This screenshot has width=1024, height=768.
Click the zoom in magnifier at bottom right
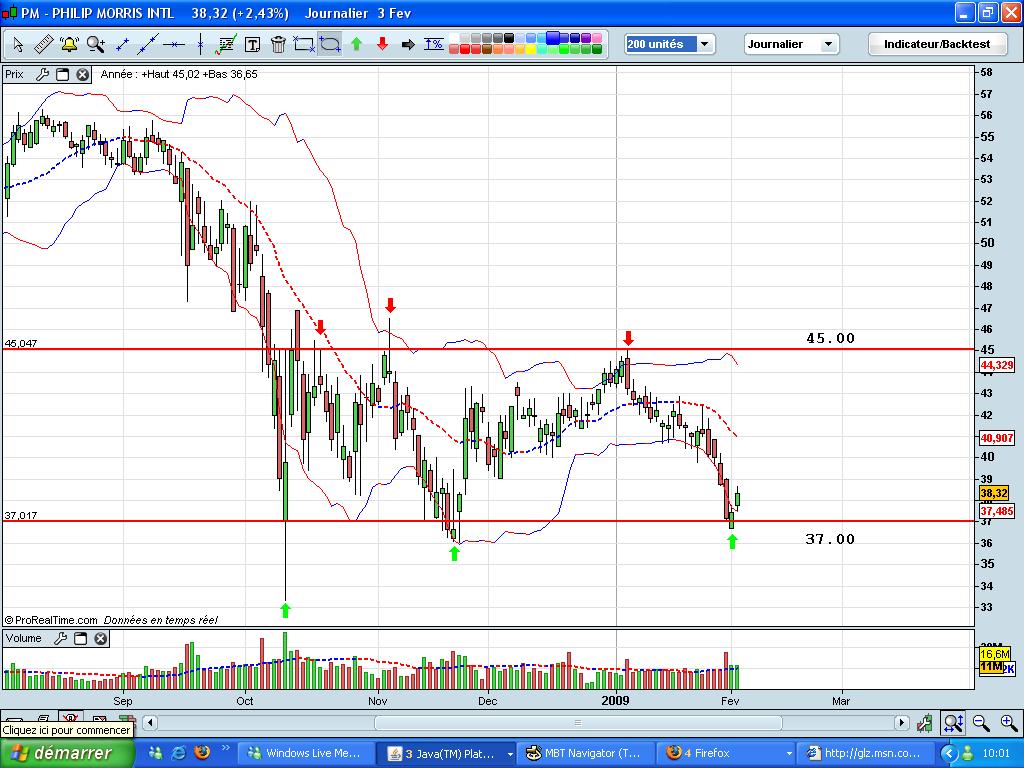1008,722
